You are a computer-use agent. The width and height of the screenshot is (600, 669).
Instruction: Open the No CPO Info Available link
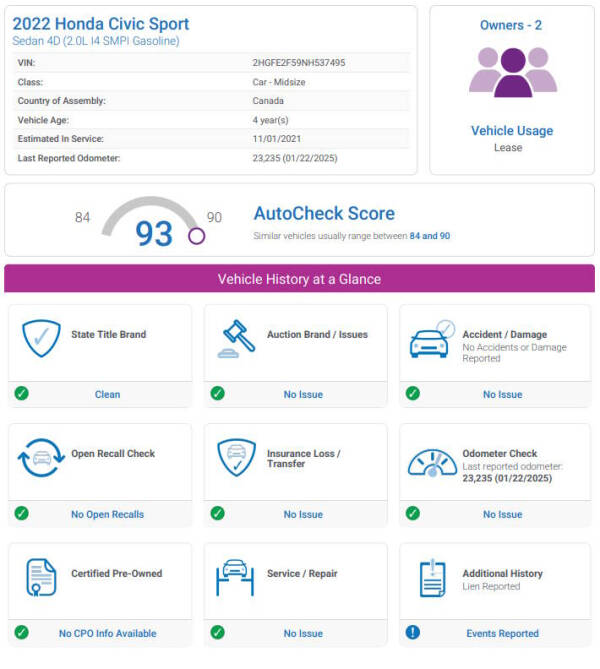click(107, 633)
